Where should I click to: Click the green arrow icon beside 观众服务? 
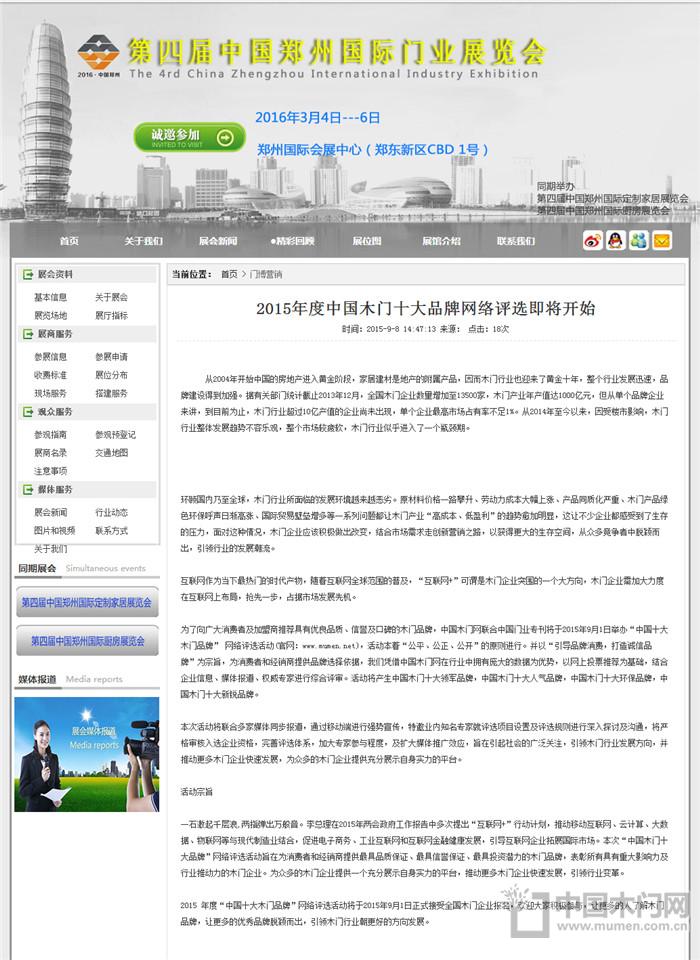coord(28,411)
